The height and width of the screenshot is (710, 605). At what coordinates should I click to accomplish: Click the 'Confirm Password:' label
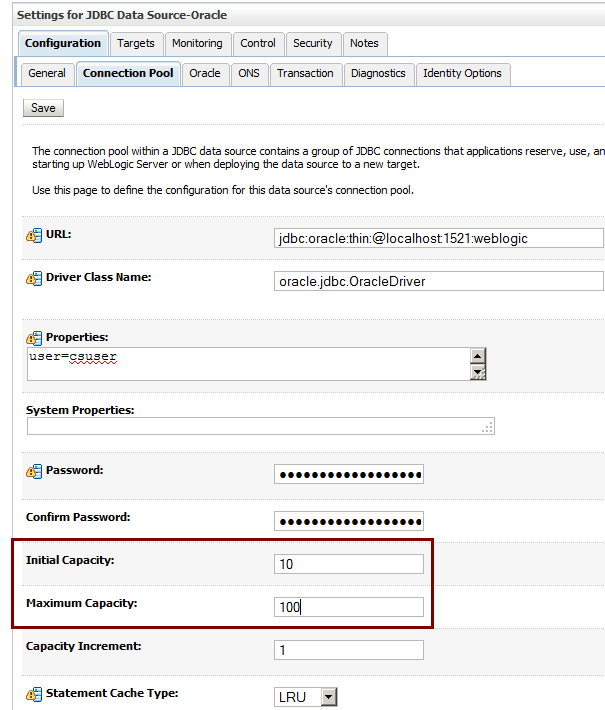tap(78, 517)
